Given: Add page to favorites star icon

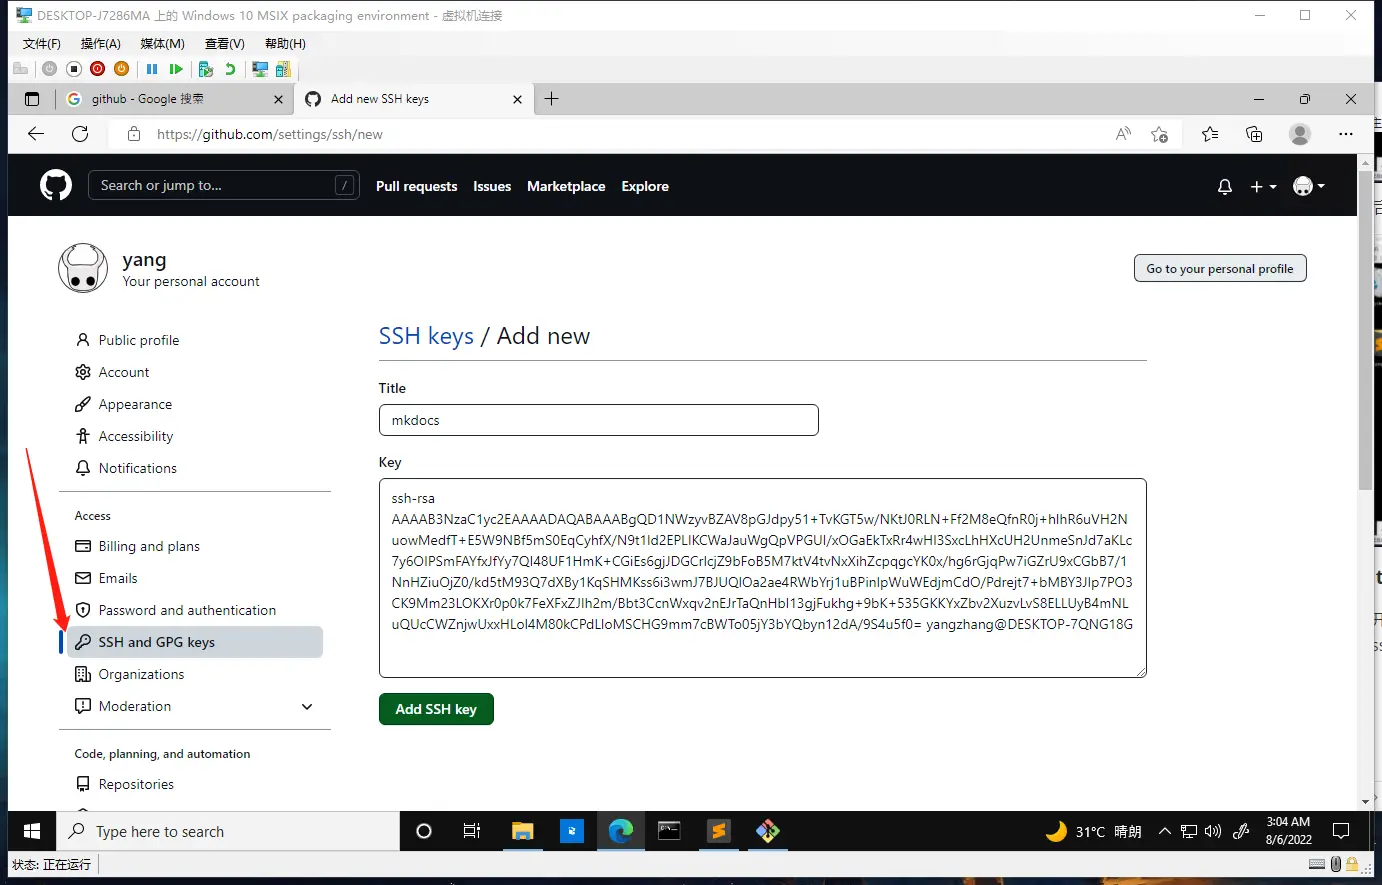Looking at the screenshot, I should click(x=1159, y=134).
